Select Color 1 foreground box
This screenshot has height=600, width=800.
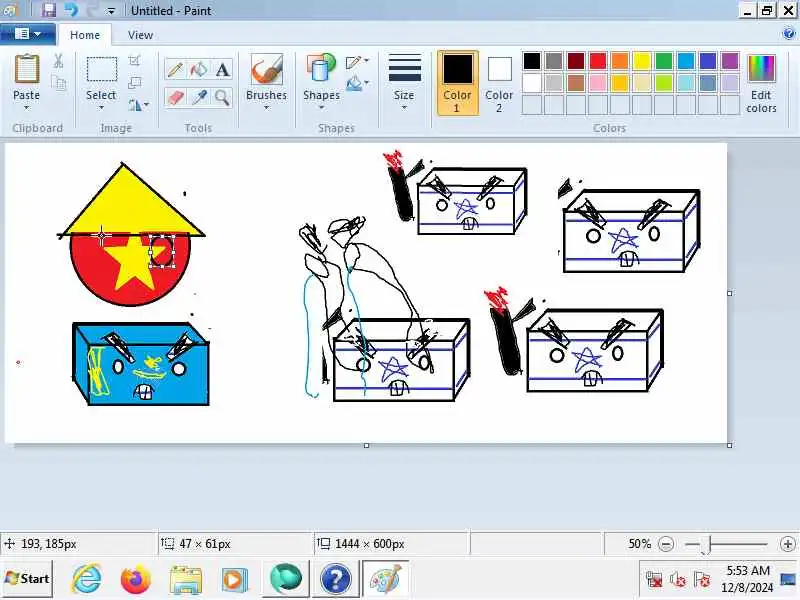457,83
